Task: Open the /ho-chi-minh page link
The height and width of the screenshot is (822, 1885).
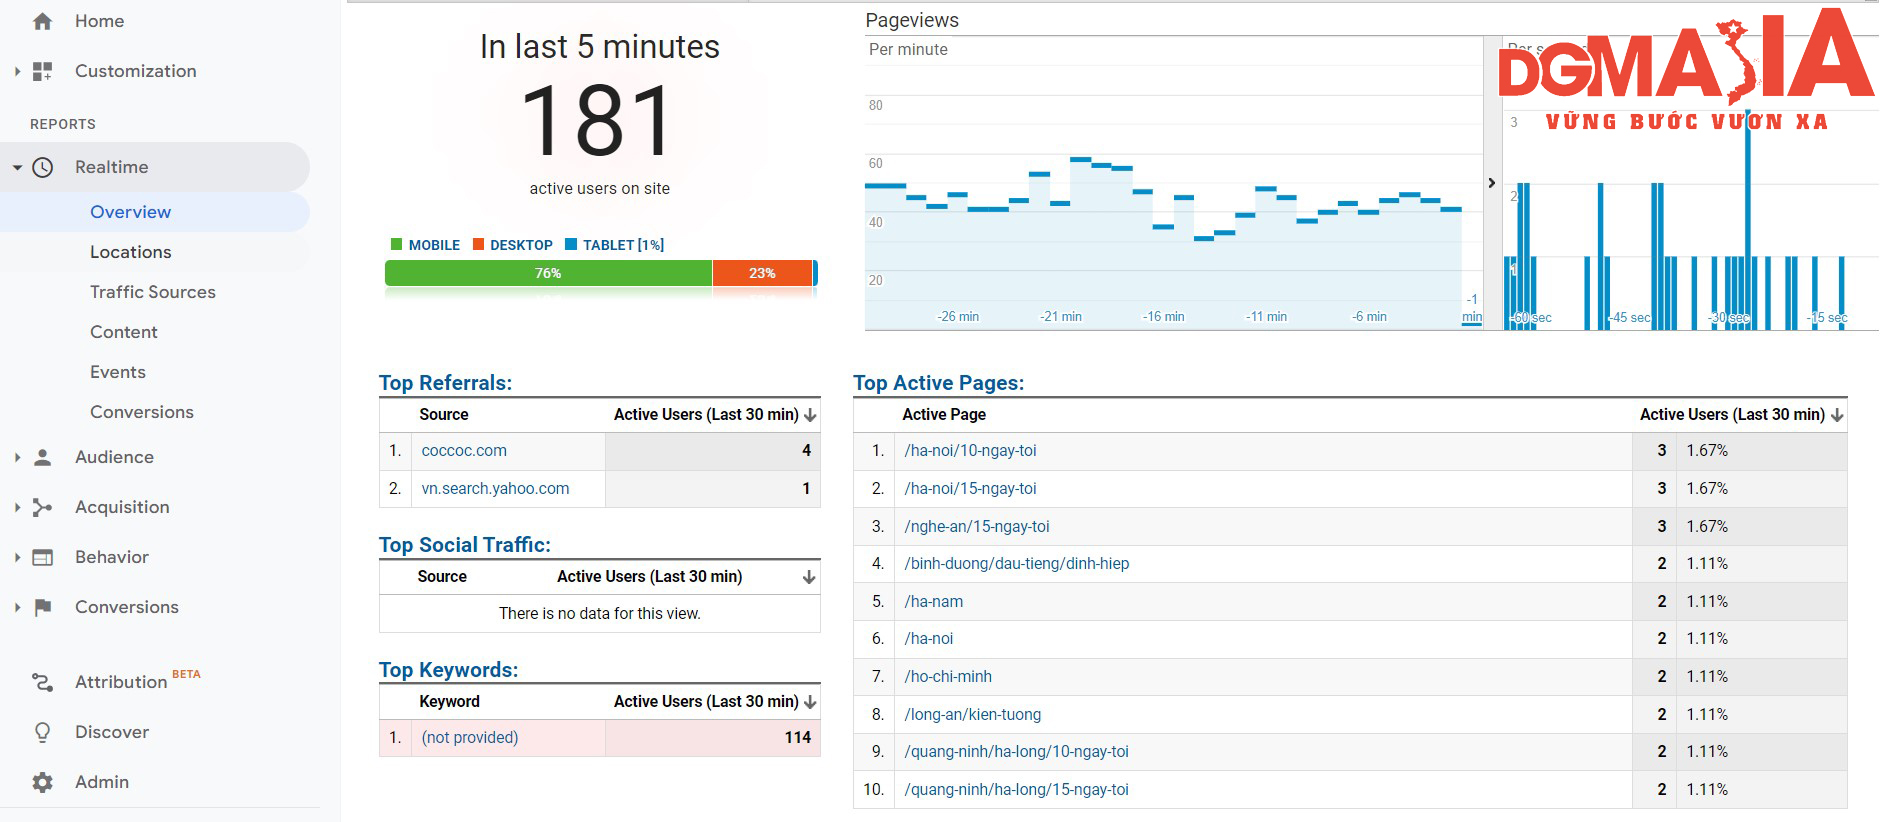Action: [948, 677]
